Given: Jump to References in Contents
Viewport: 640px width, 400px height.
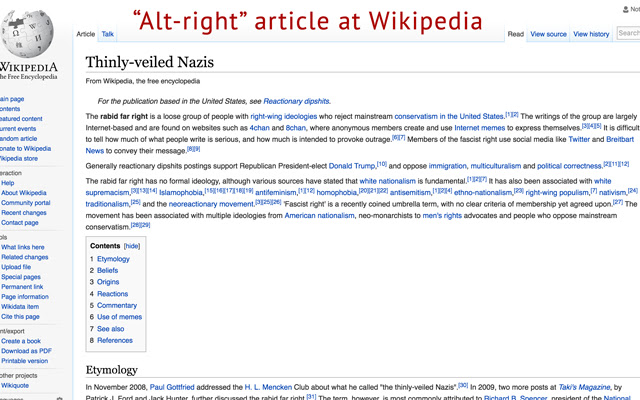Looking at the screenshot, I should pos(115,340).
